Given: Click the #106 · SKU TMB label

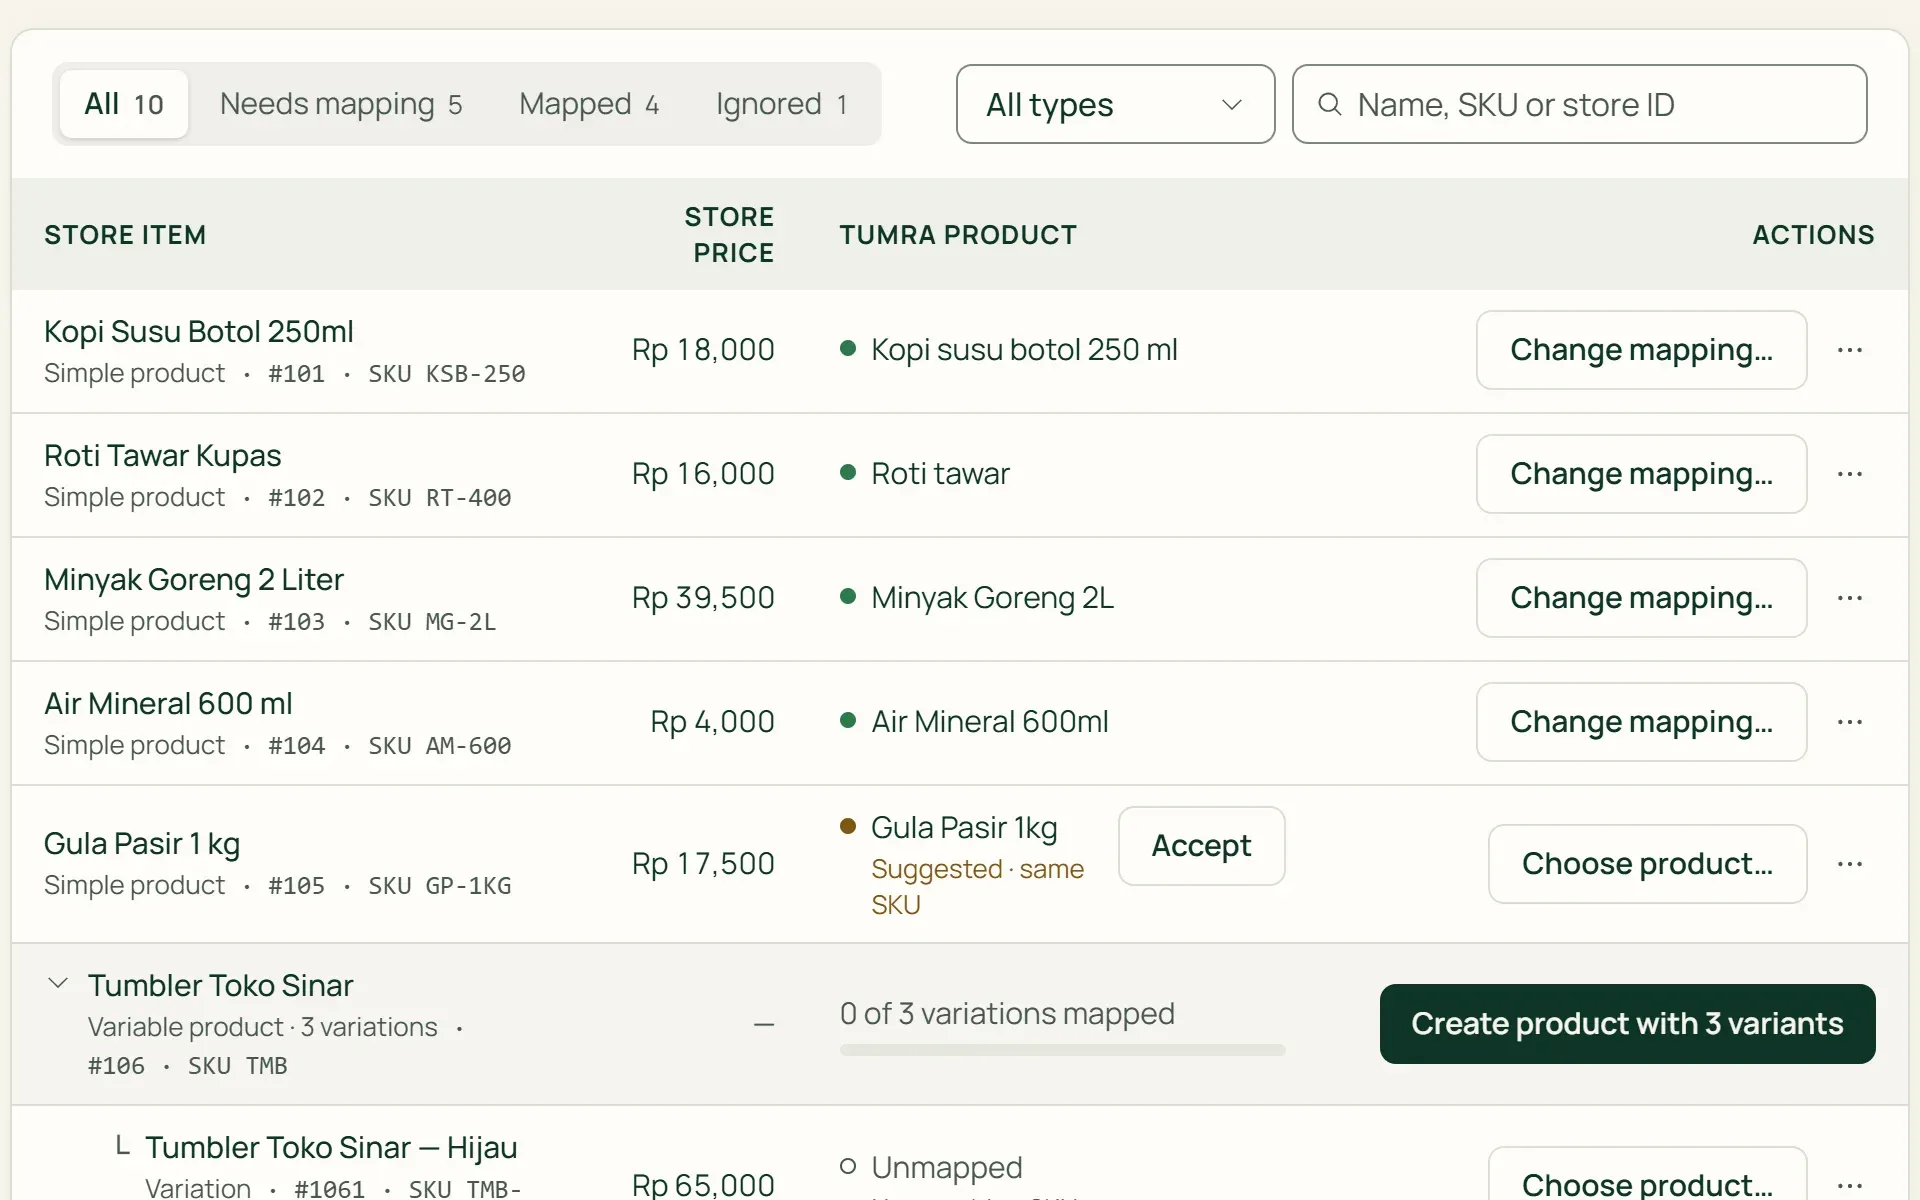Looking at the screenshot, I should pyautogui.click(x=188, y=1066).
